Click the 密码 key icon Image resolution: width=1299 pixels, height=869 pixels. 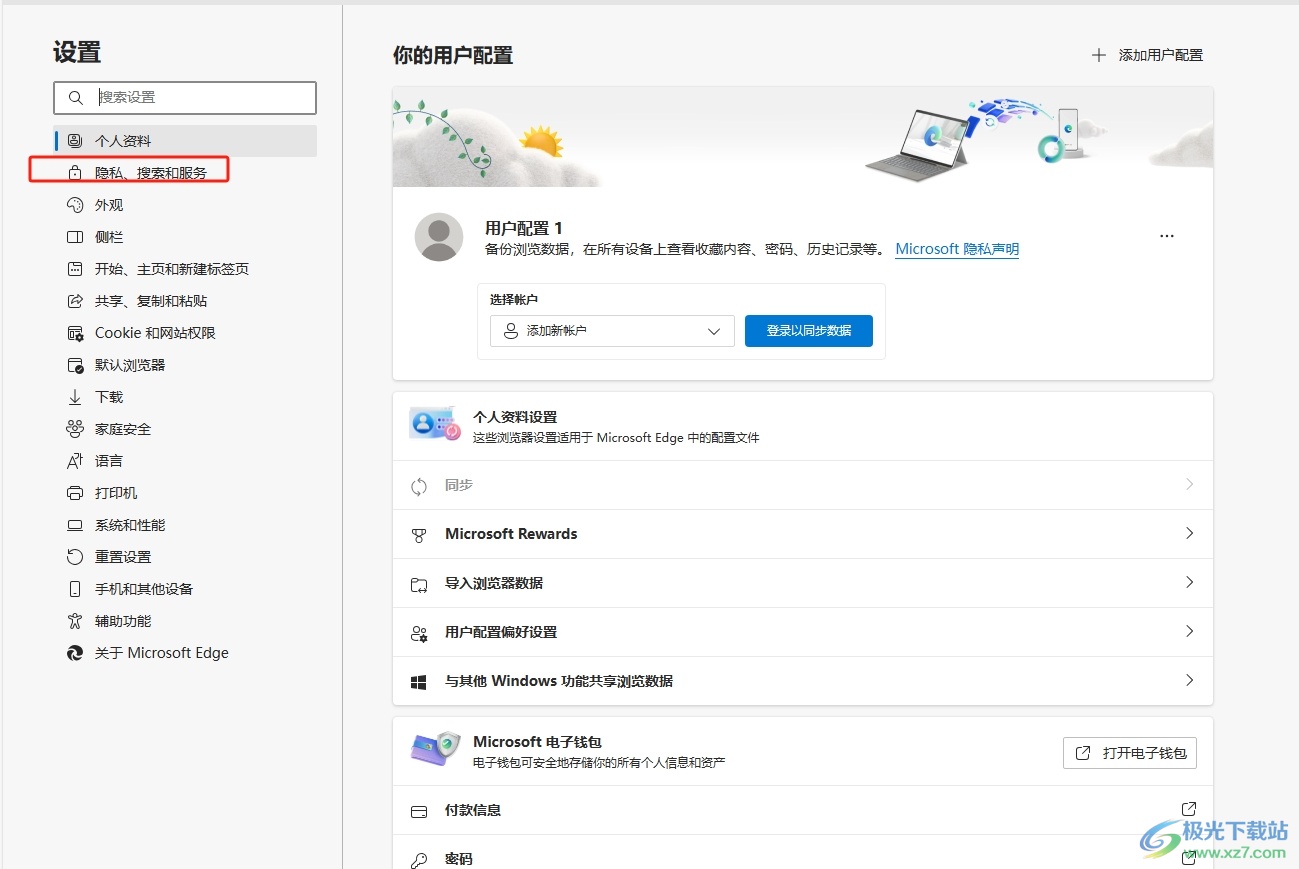click(419, 860)
